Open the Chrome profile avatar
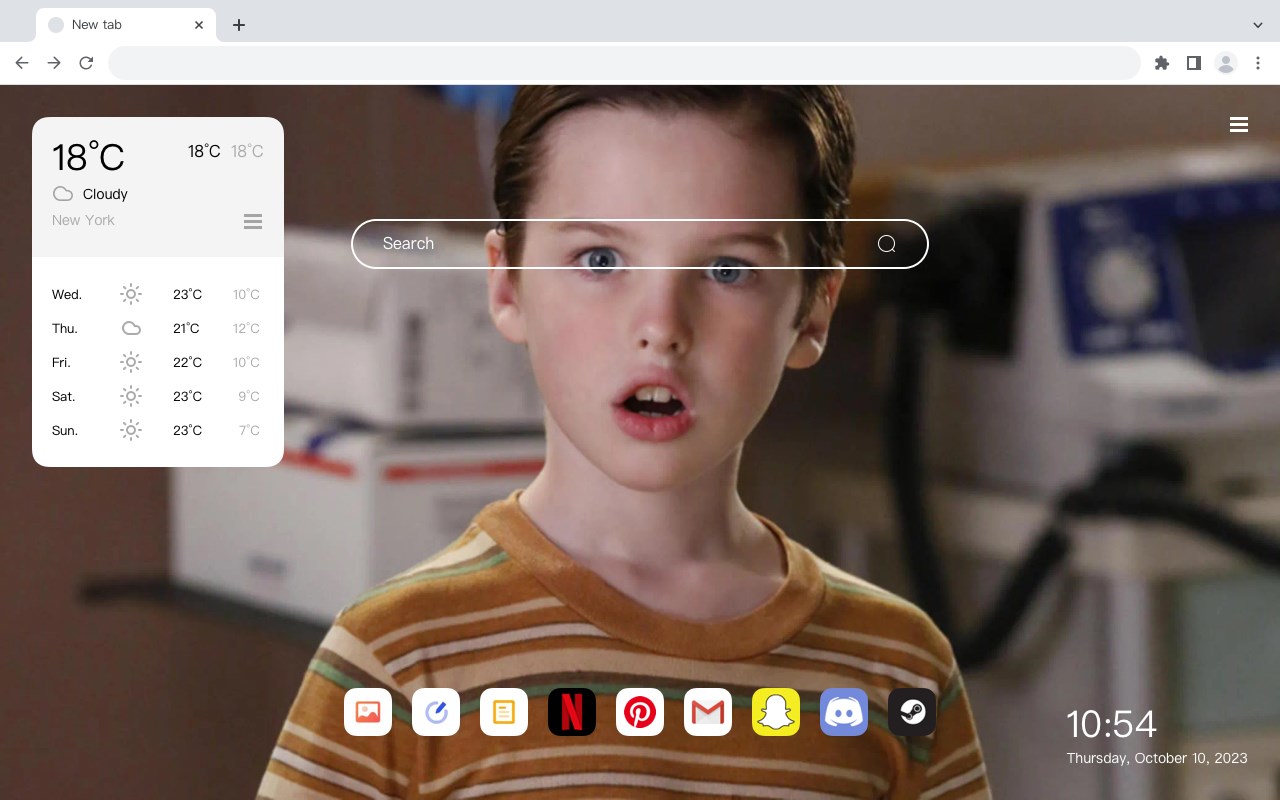This screenshot has height=800, width=1280. 1226,63
